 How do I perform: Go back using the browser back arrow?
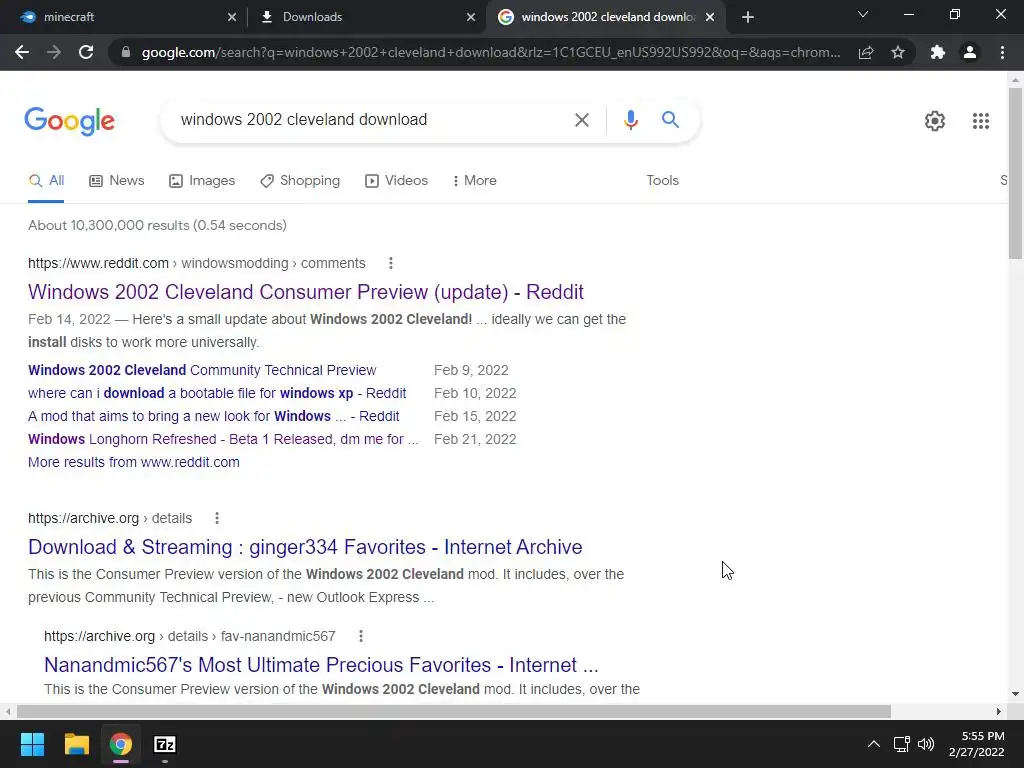point(22,52)
